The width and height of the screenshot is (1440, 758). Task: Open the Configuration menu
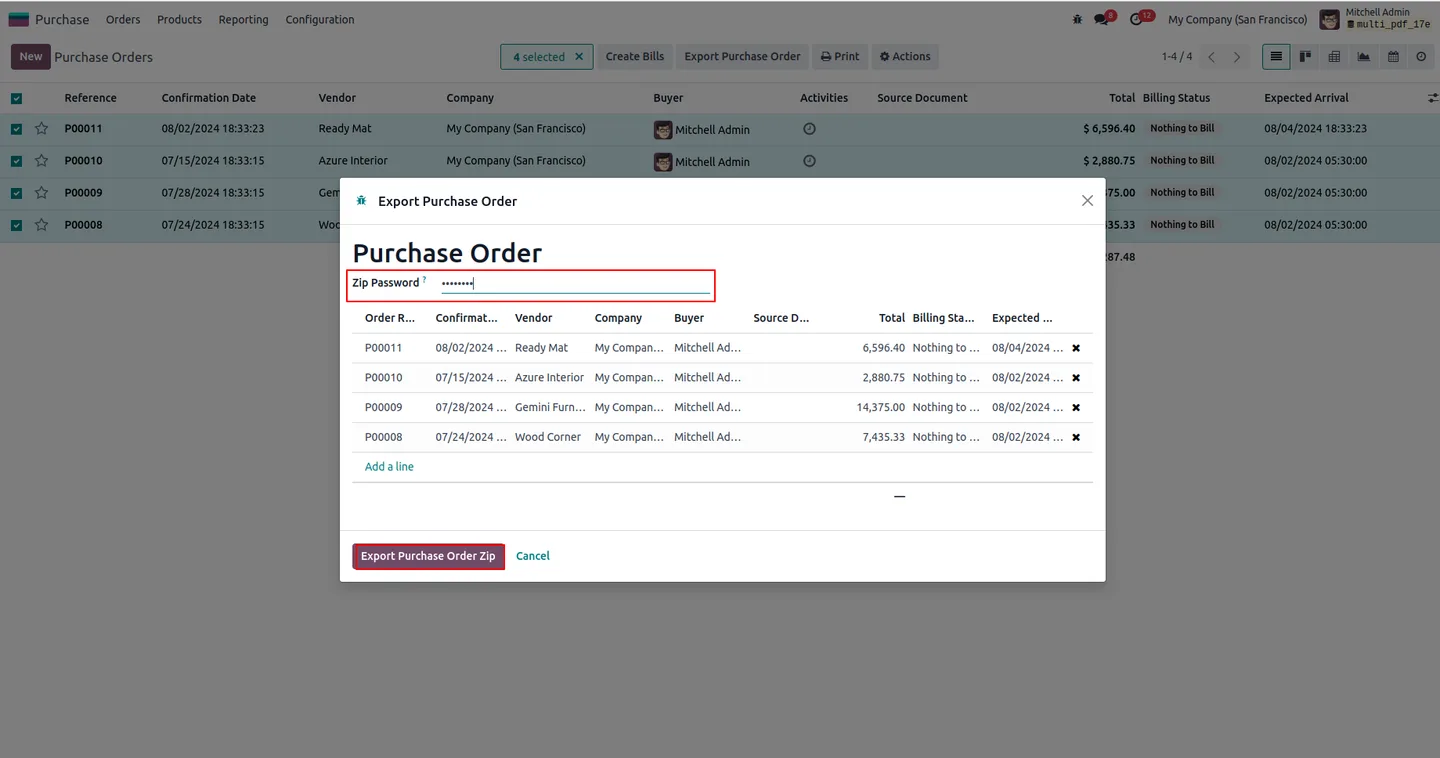click(320, 19)
